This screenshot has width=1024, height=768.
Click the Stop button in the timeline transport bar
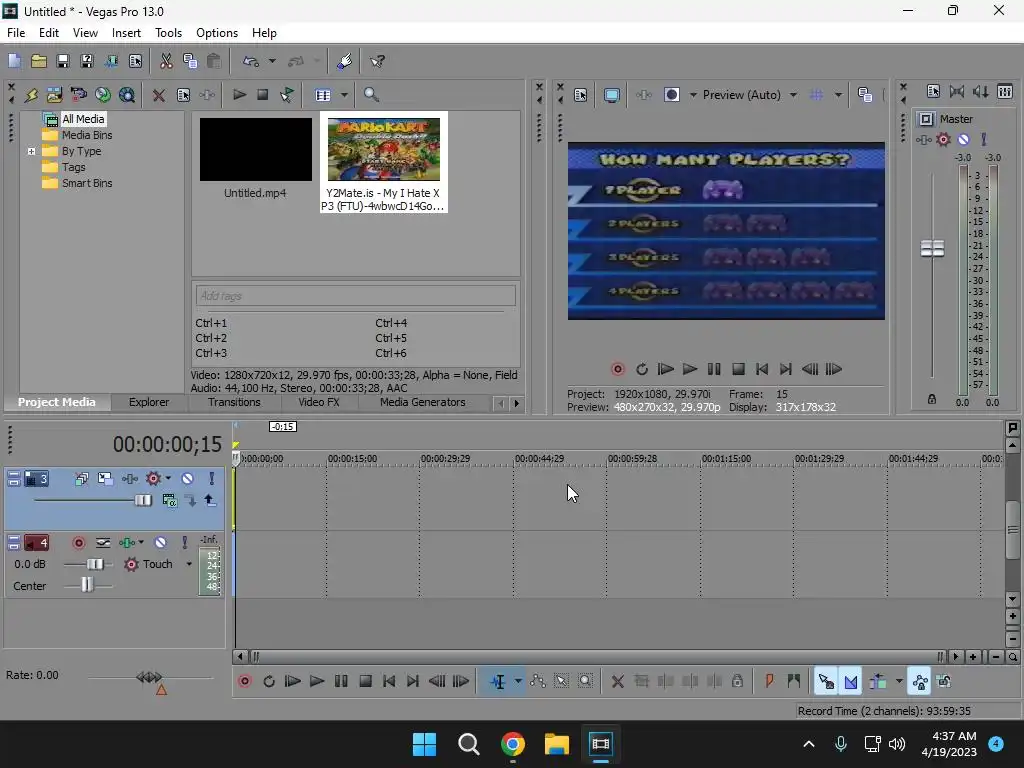tap(366, 681)
